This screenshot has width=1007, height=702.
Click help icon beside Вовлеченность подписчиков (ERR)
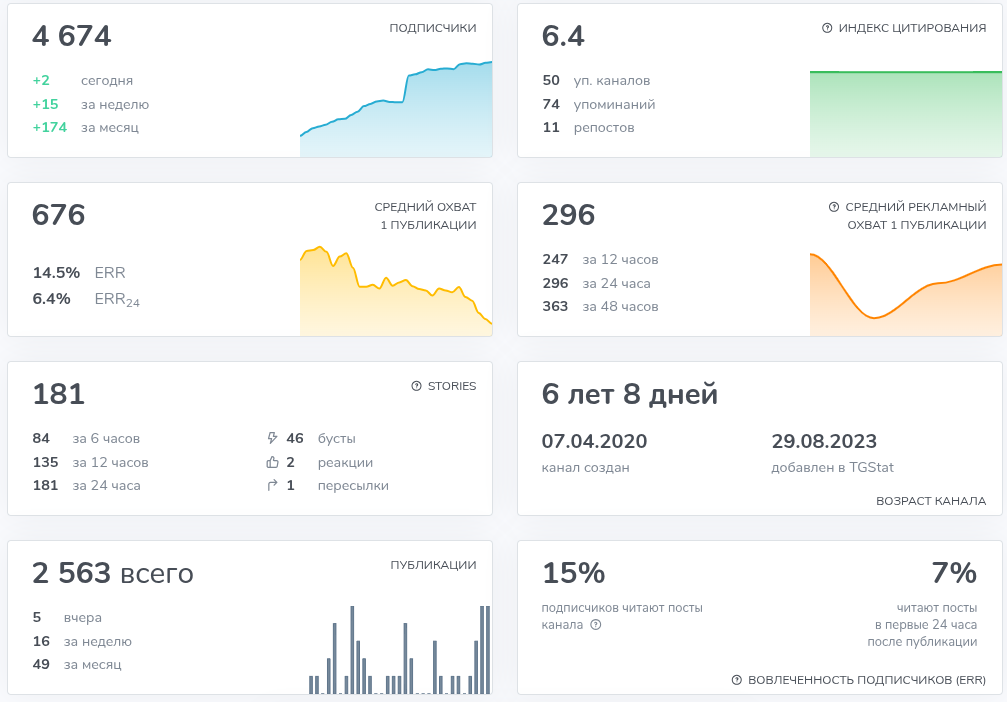[x=738, y=680]
